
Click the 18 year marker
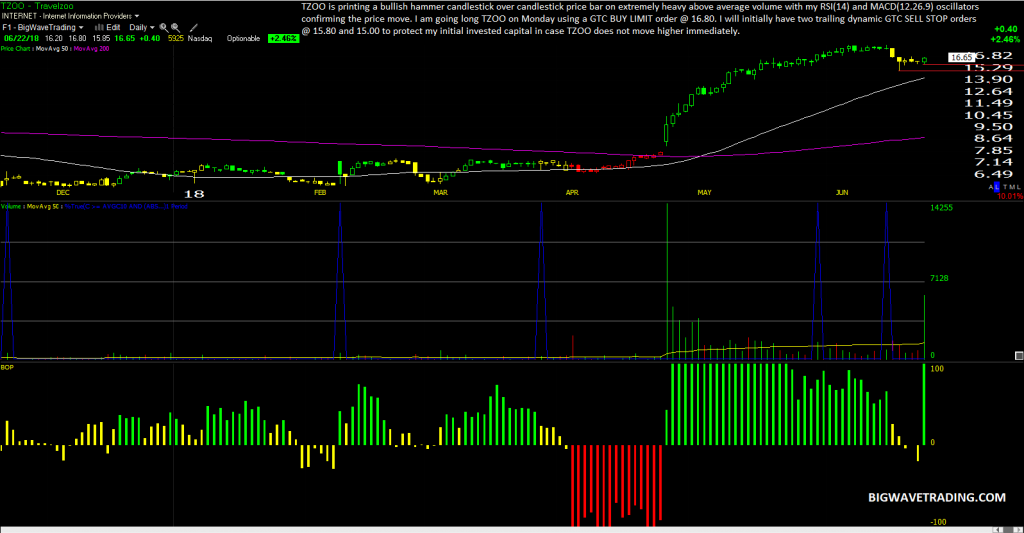pyautogui.click(x=194, y=194)
